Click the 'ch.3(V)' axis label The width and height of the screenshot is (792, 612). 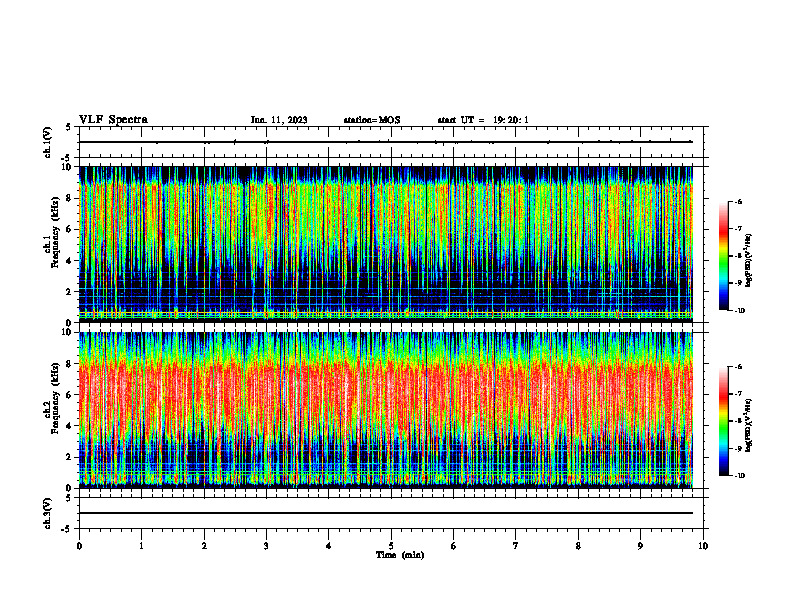pyautogui.click(x=48, y=514)
